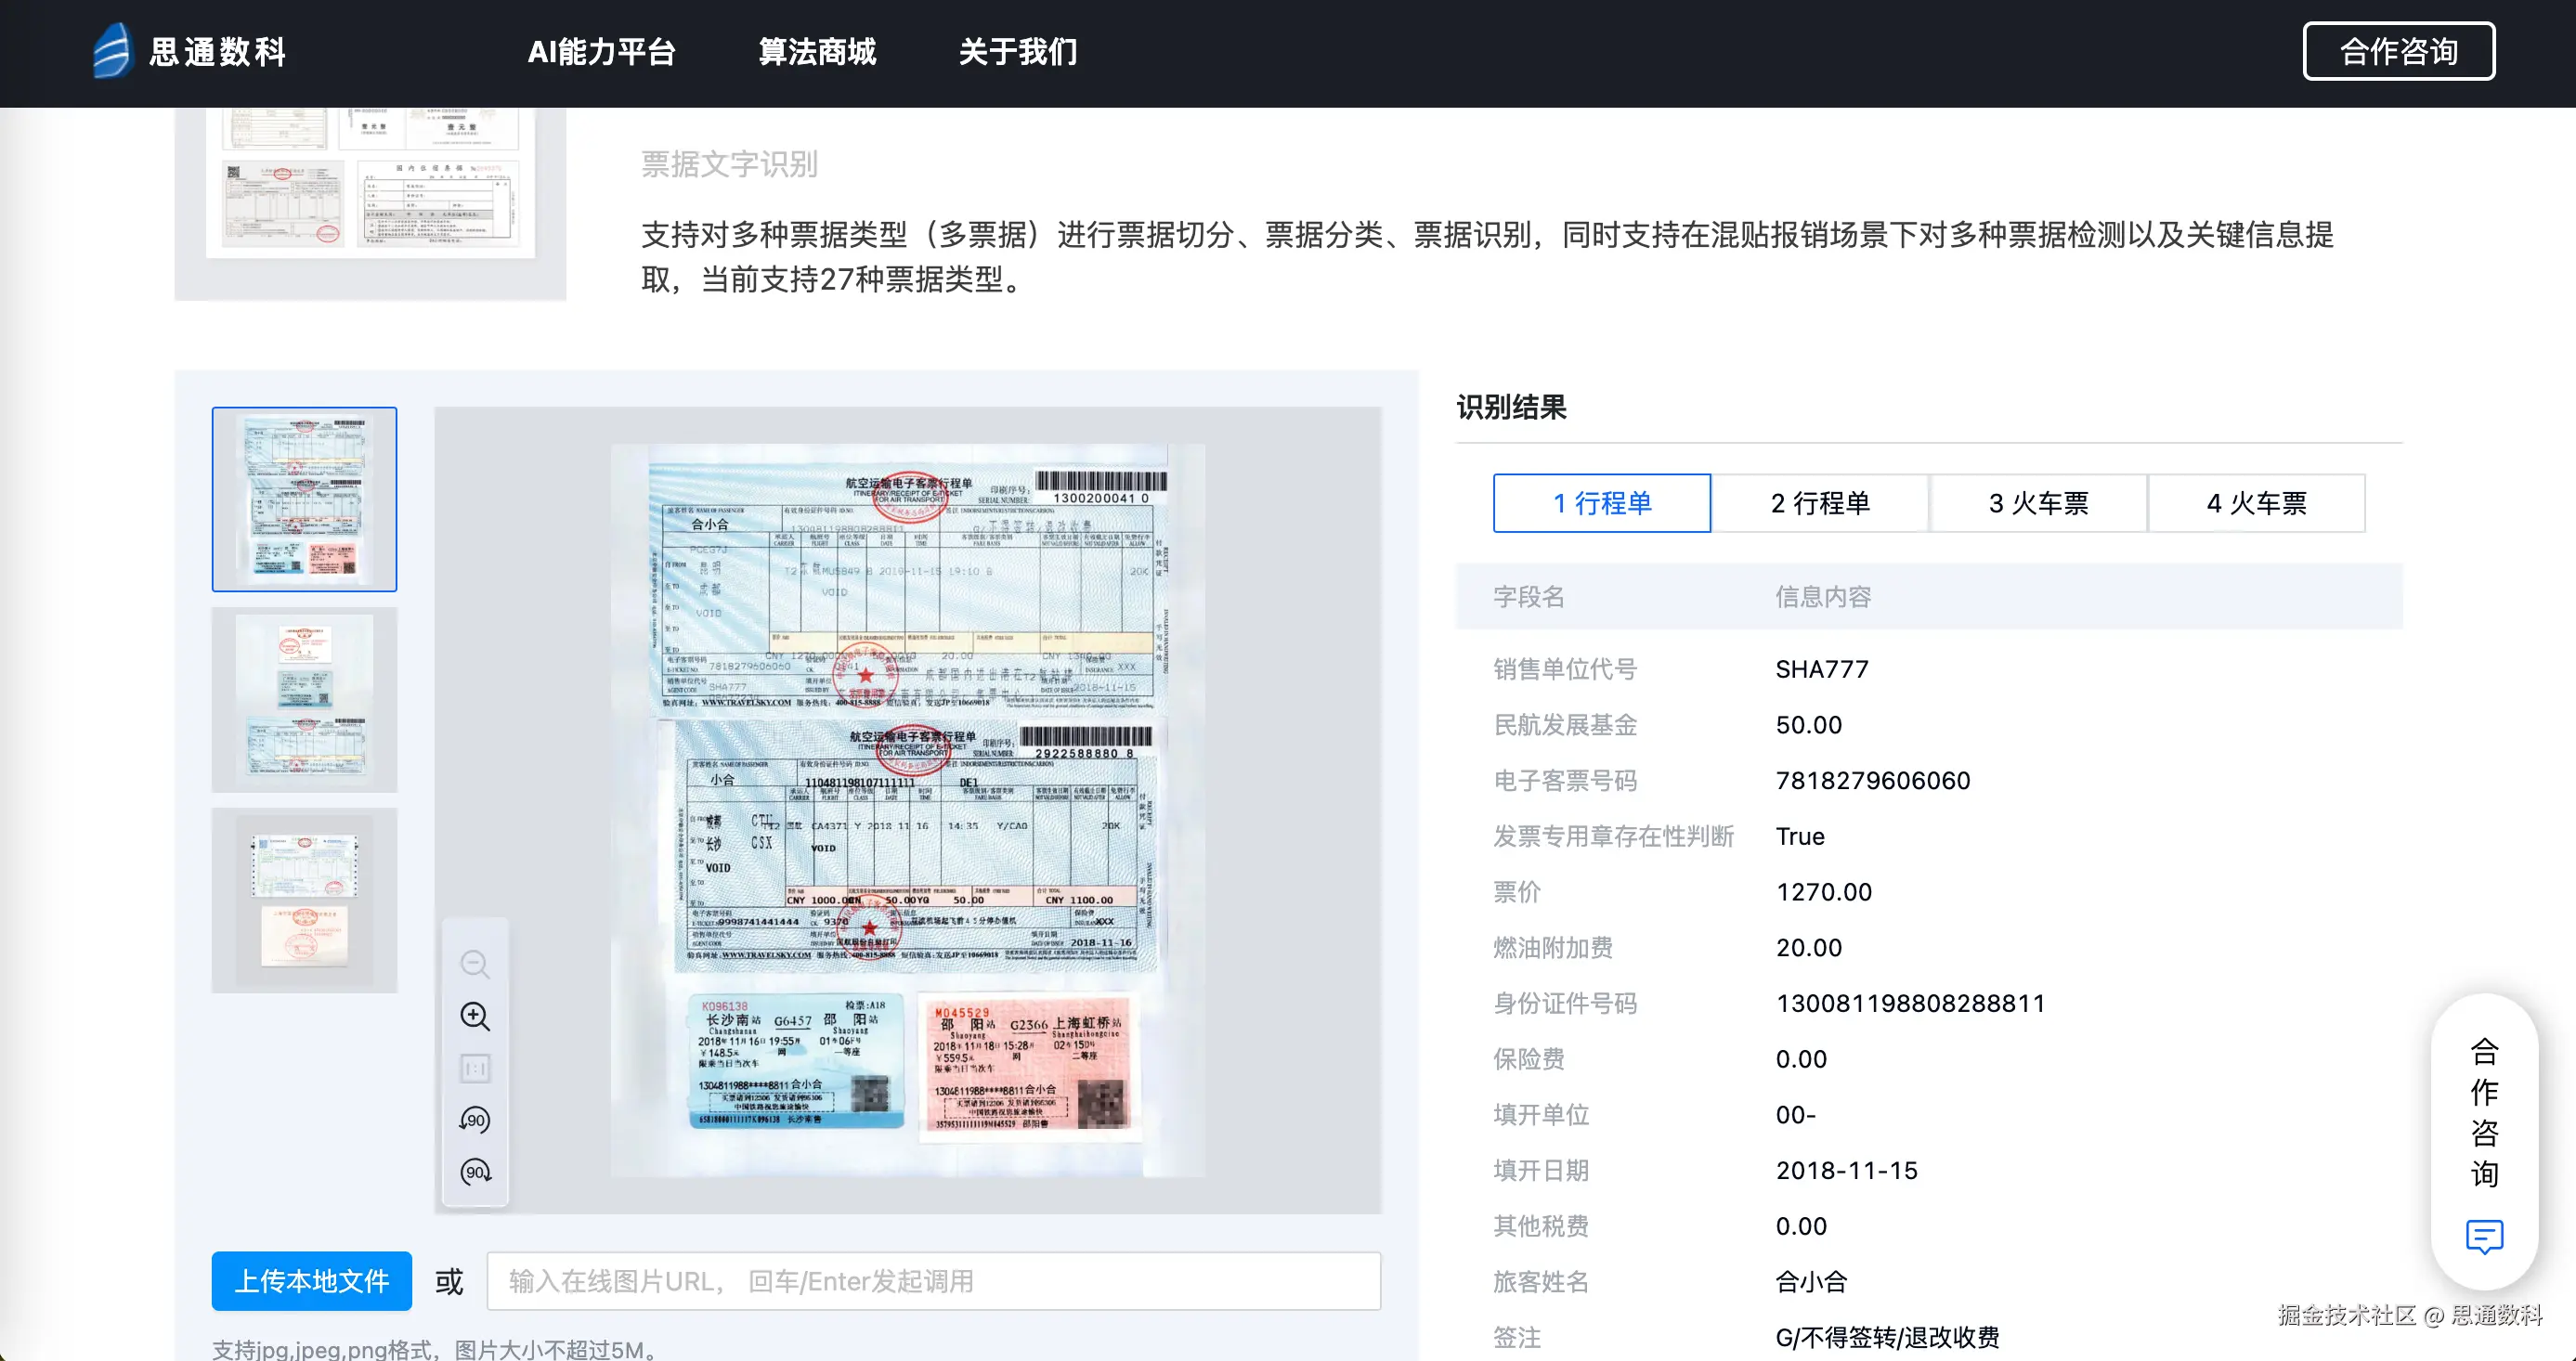Select the second sample ticket thumbnail
Image resolution: width=2576 pixels, height=1361 pixels.
pyautogui.click(x=304, y=699)
